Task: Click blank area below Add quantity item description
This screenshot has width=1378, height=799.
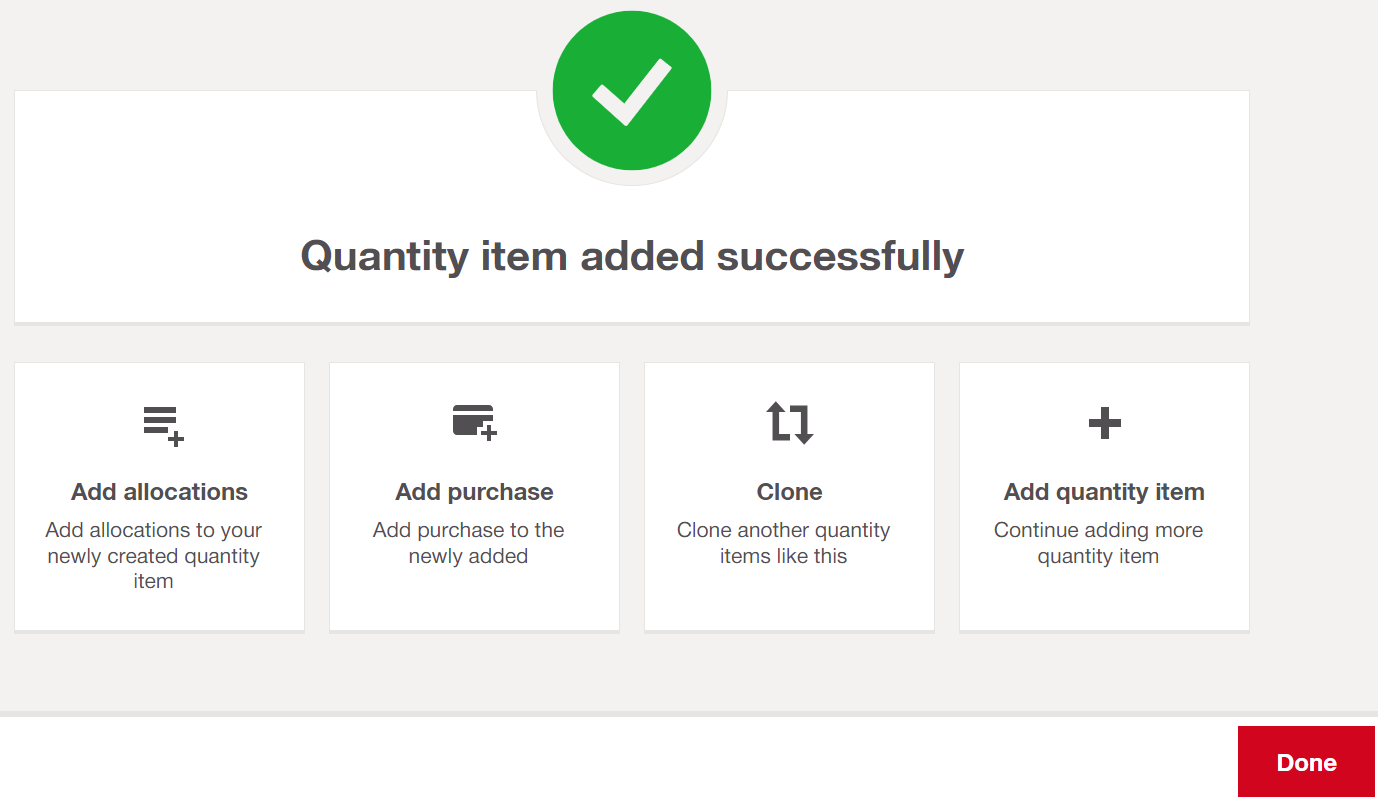Action: point(1104,600)
